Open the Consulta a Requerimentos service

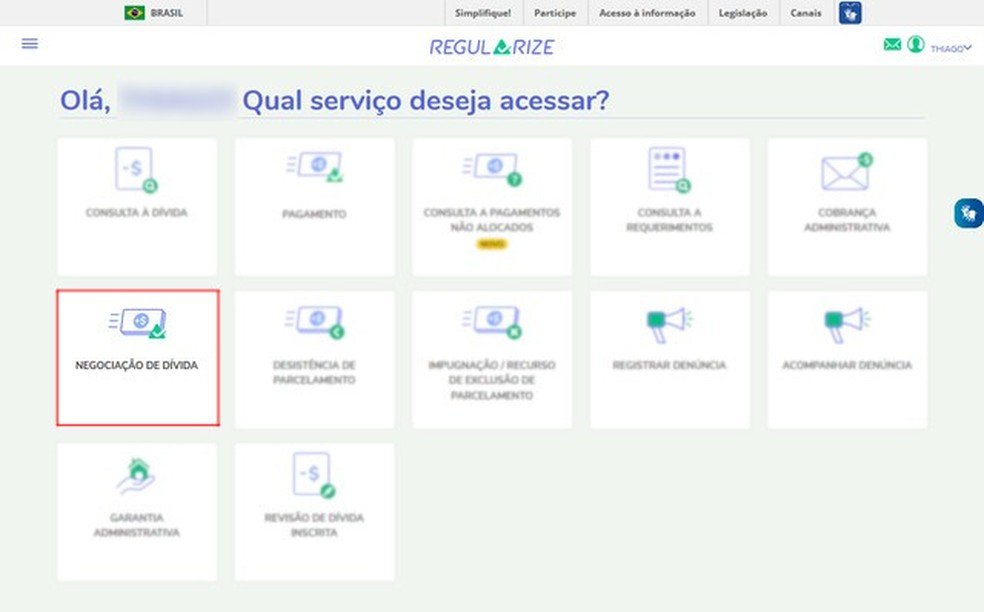pyautogui.click(x=669, y=207)
